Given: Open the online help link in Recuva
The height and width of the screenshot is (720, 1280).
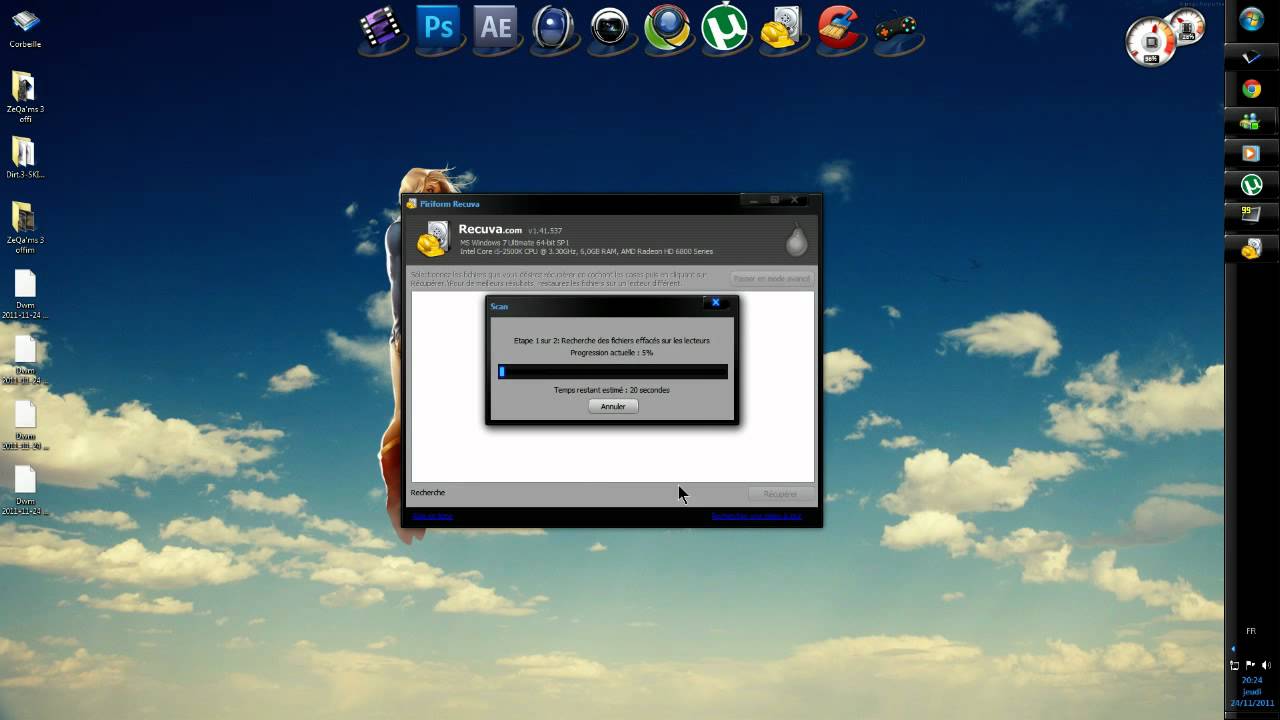Looking at the screenshot, I should 432,516.
